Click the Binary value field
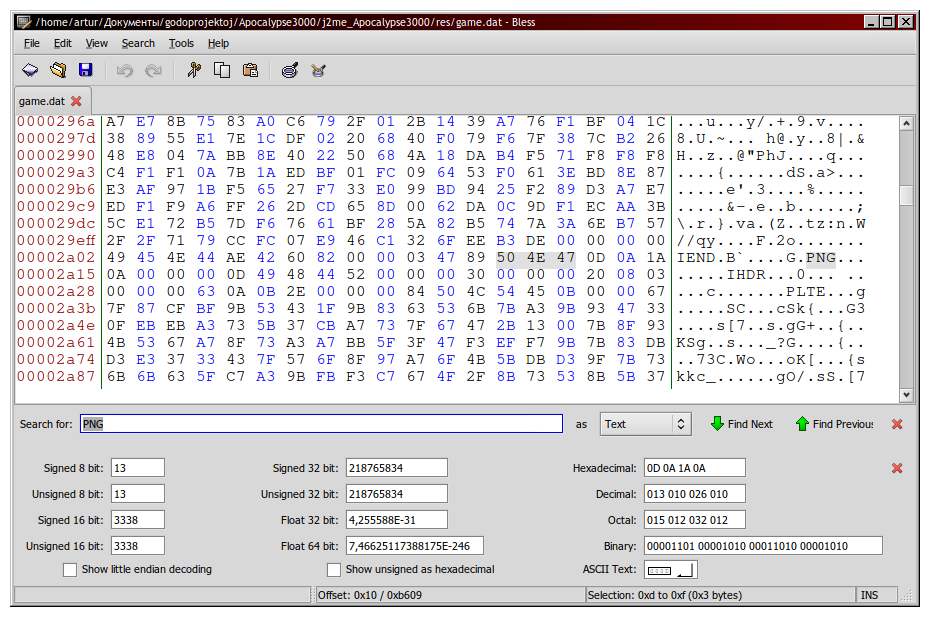Image resolution: width=930 pixels, height=617 pixels. click(x=763, y=546)
